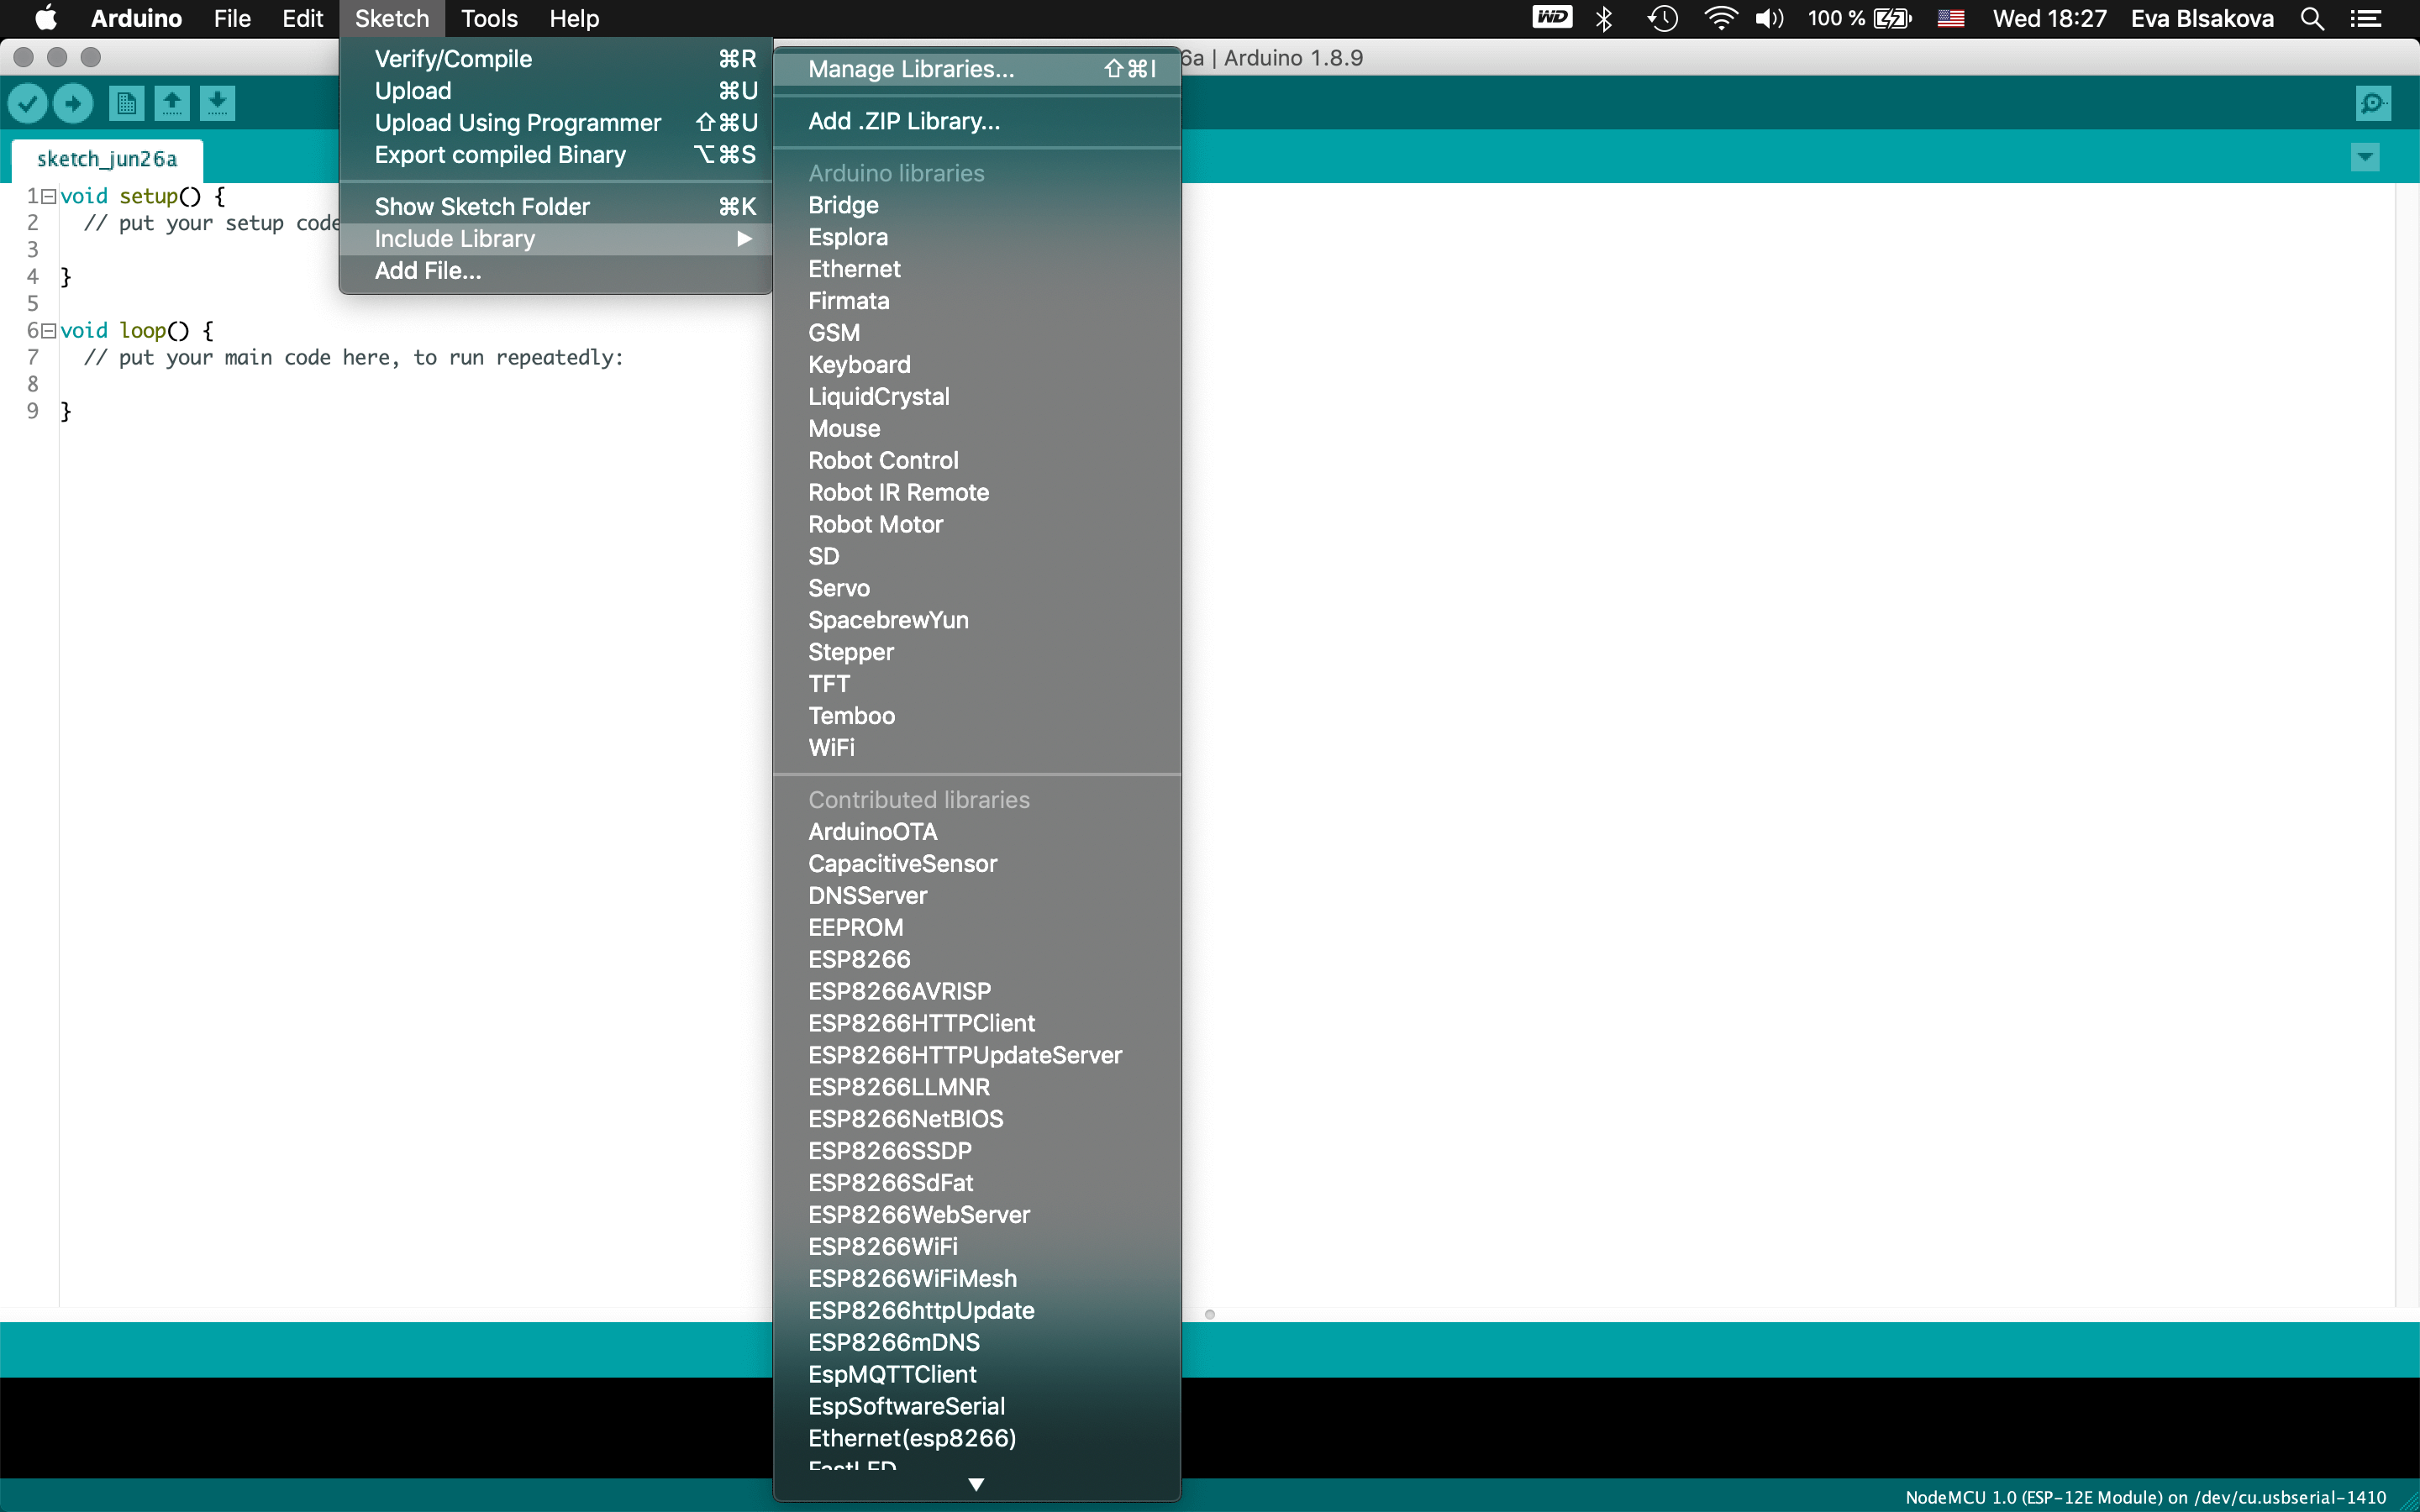Open Spotlight search in menu bar
This screenshot has width=2420, height=1512.
click(x=2312, y=19)
